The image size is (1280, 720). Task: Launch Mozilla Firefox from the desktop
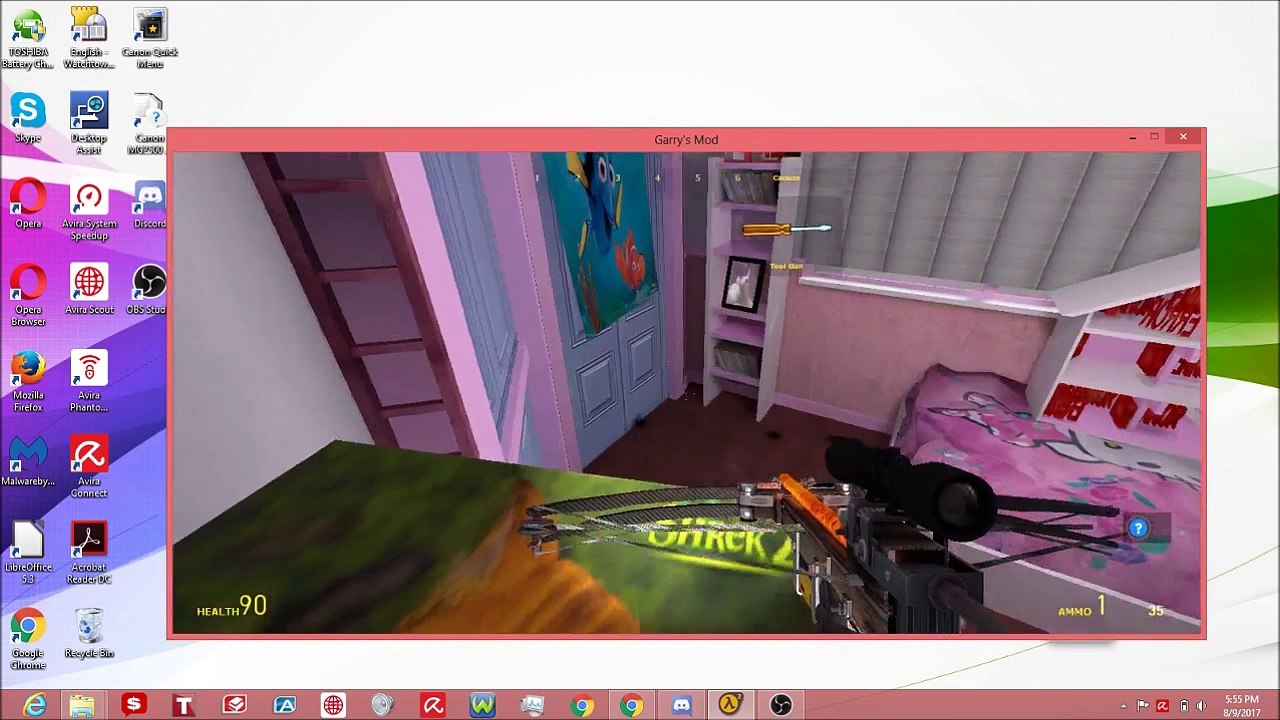(x=28, y=382)
